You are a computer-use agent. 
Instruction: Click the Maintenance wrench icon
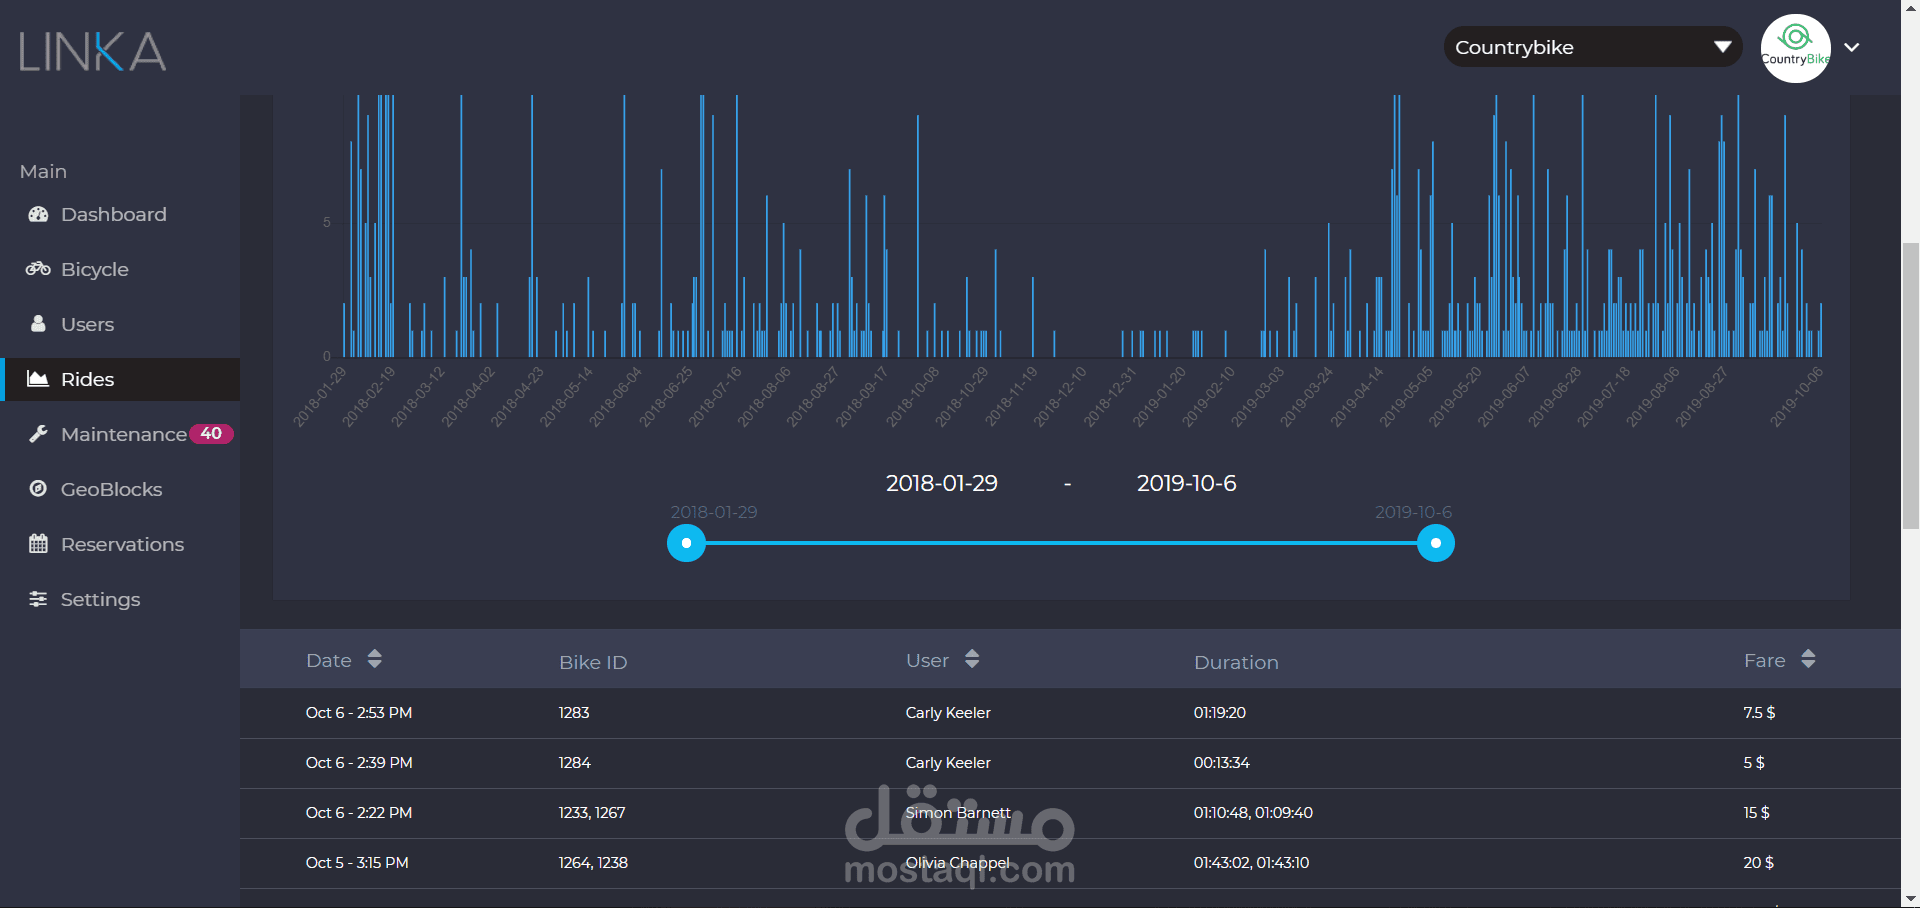pyautogui.click(x=38, y=434)
